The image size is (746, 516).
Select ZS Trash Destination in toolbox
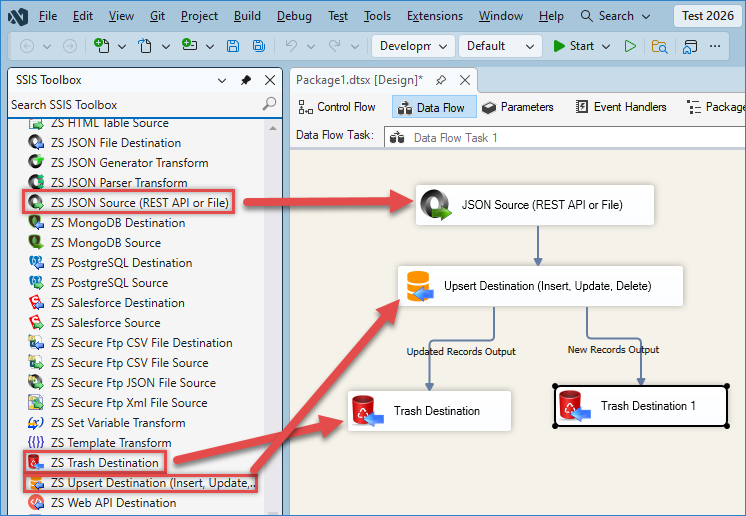(104, 463)
